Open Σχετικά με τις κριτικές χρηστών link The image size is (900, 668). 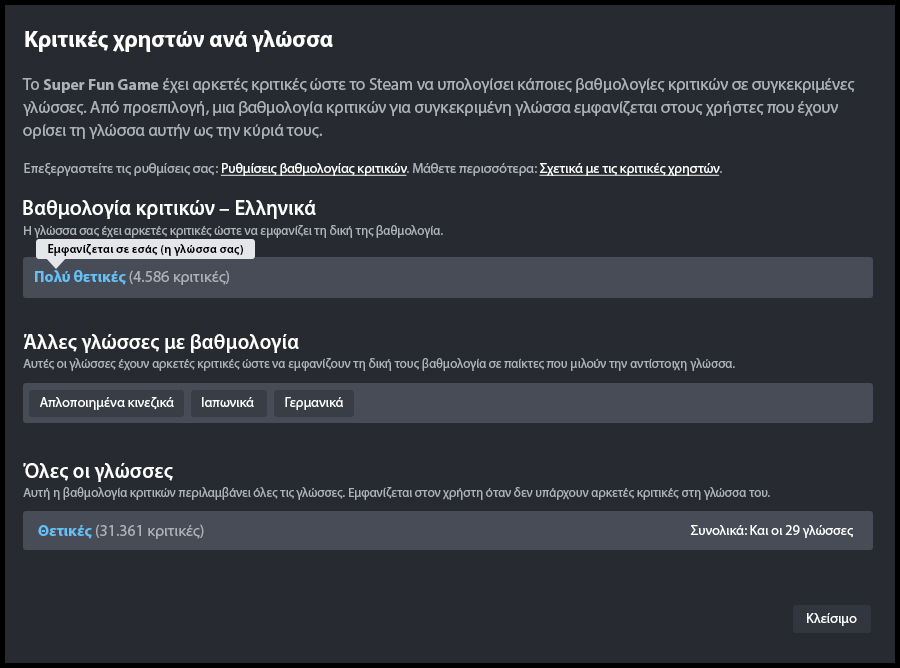pos(629,169)
